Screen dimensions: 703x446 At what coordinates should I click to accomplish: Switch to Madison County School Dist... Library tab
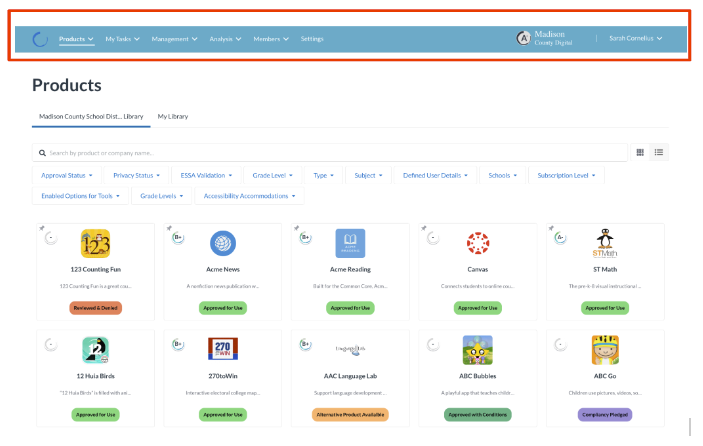pyautogui.click(x=91, y=117)
